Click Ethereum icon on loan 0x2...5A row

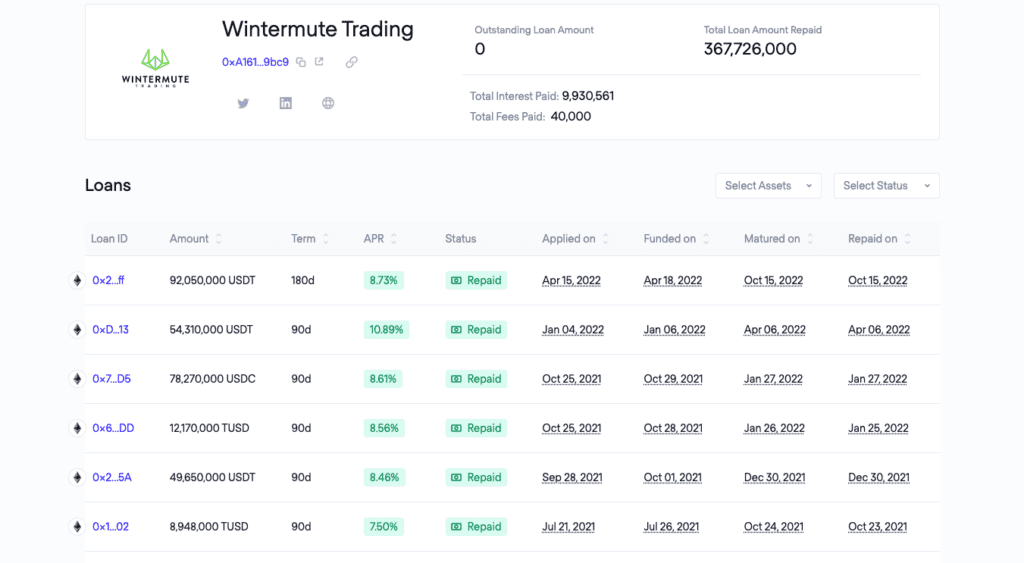click(77, 477)
